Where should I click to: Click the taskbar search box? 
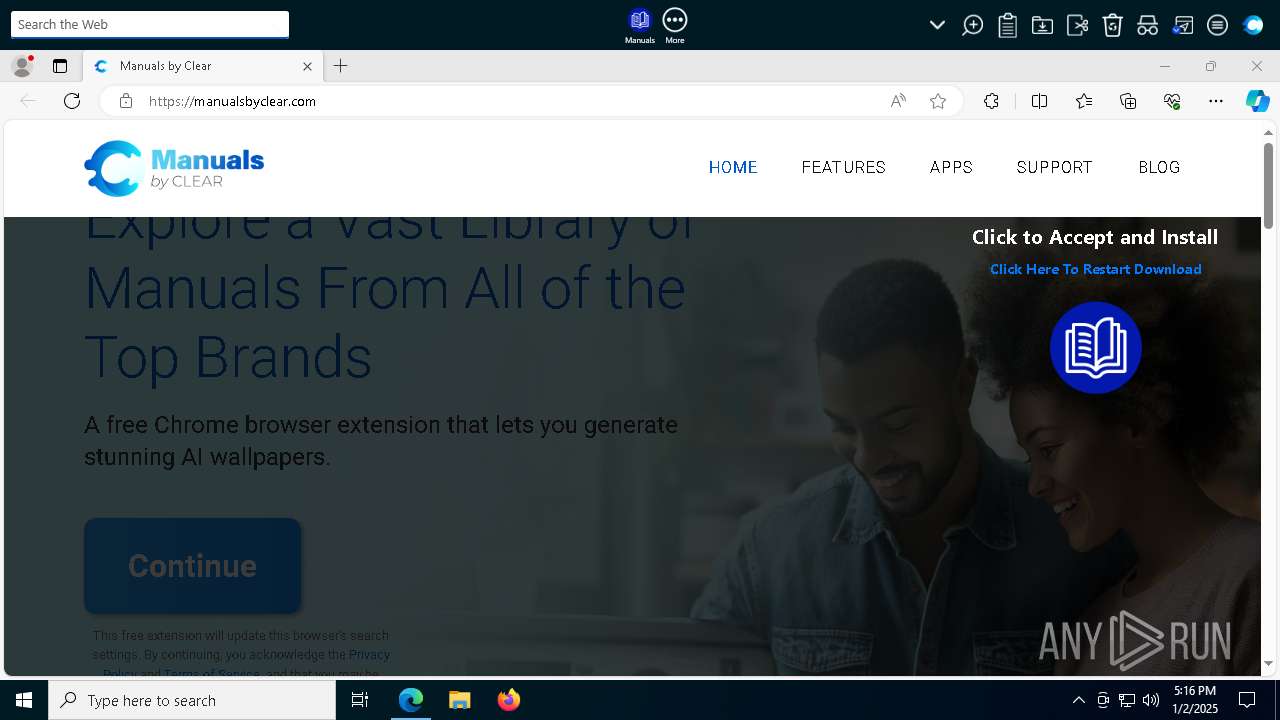tap(192, 700)
